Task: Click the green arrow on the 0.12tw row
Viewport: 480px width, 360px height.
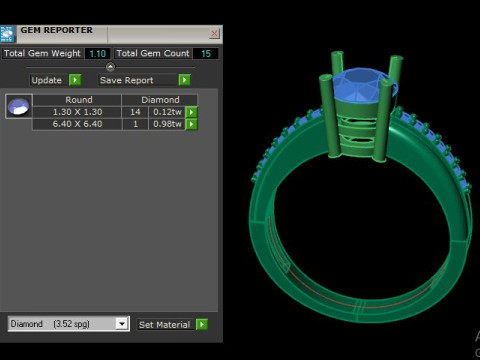Action: pos(191,112)
